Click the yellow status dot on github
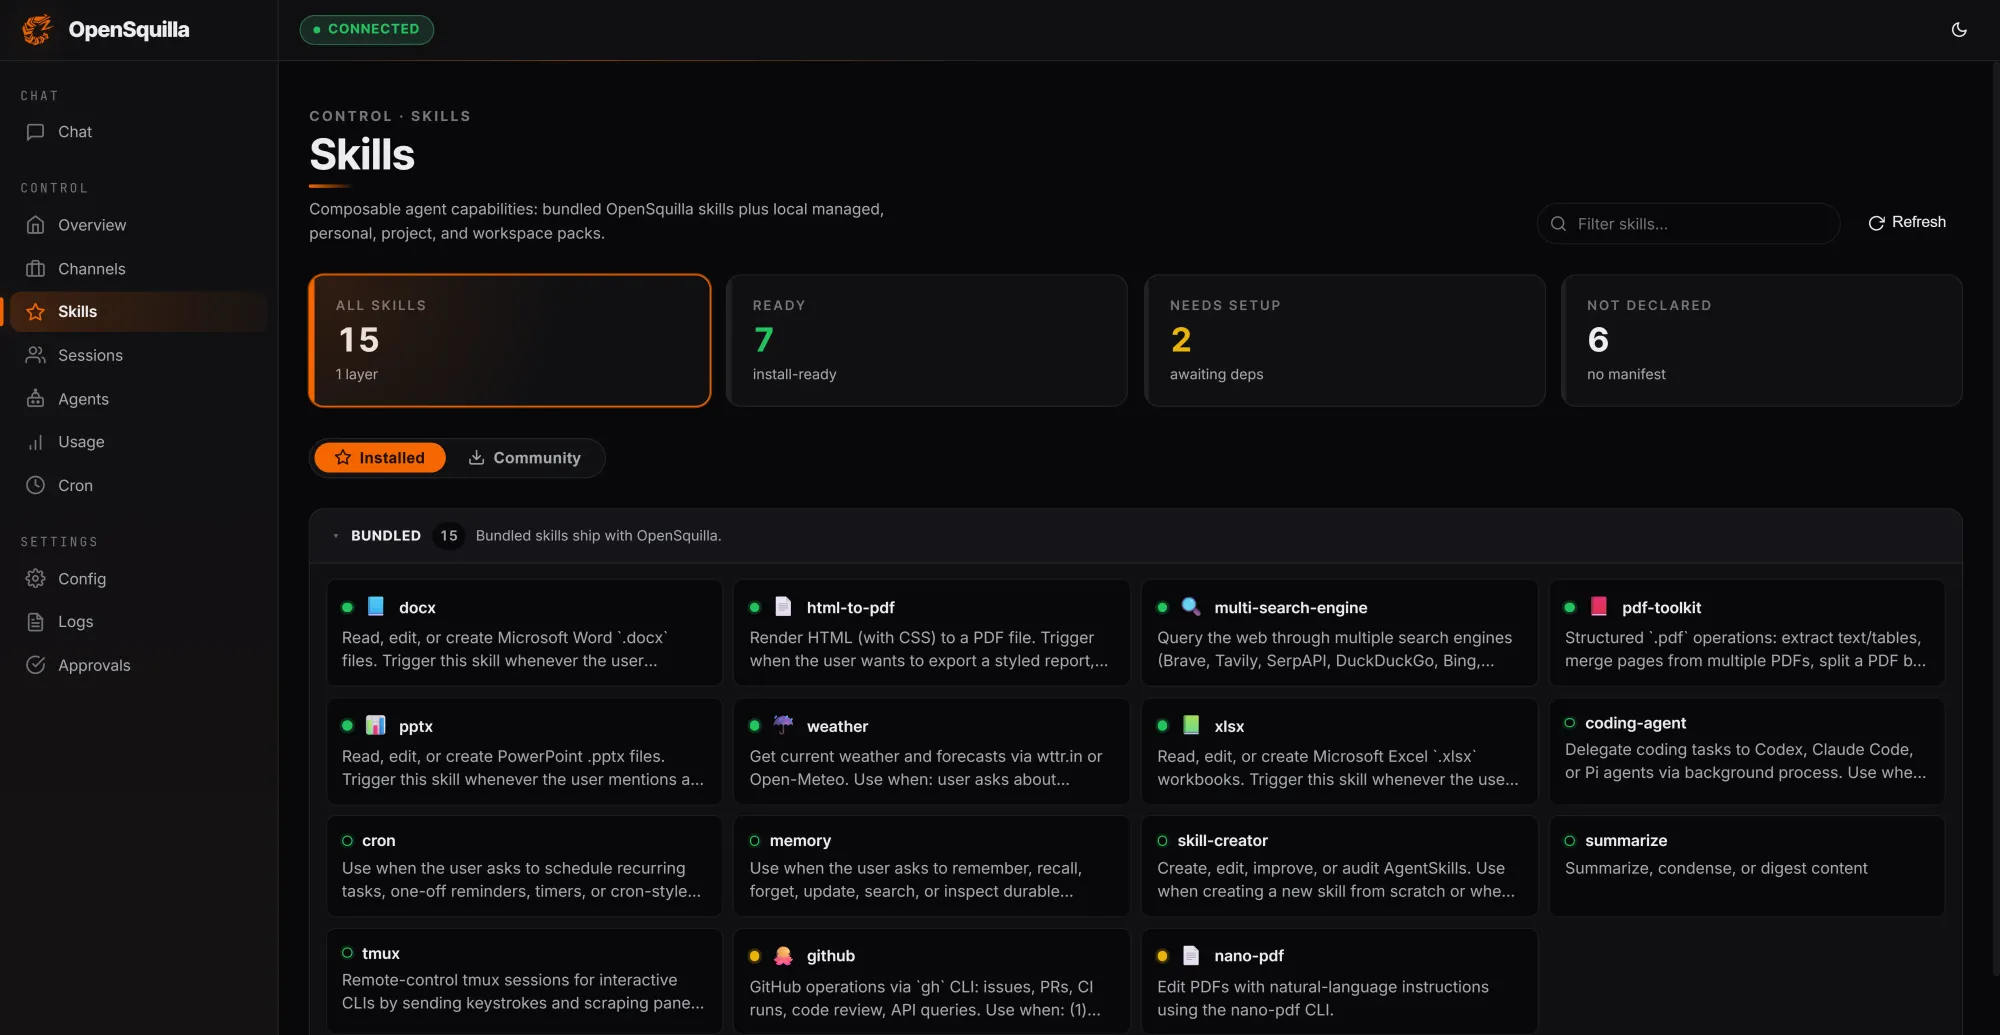This screenshot has width=2000, height=1035. [754, 956]
